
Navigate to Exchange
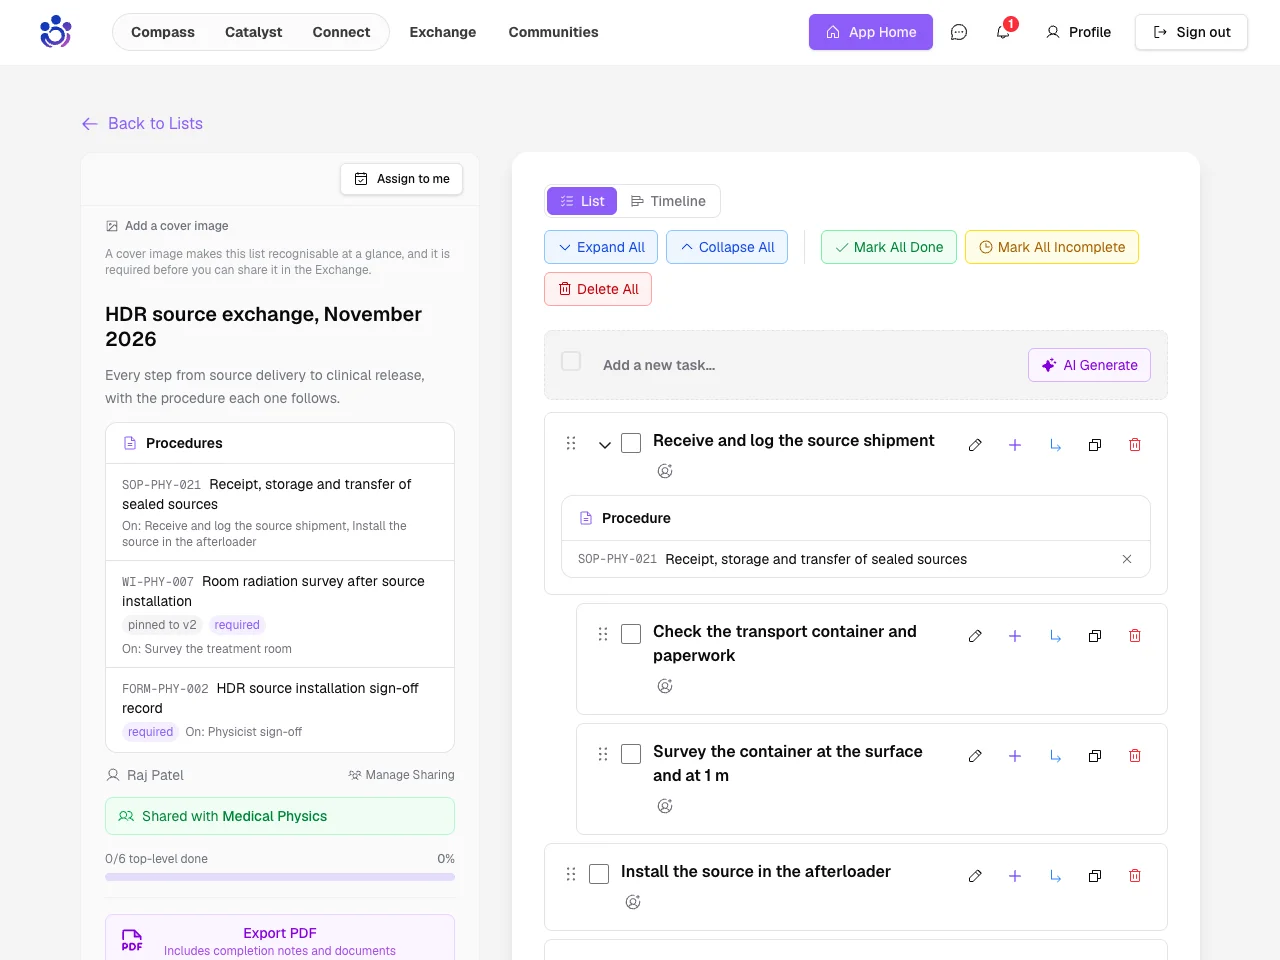pos(443,32)
